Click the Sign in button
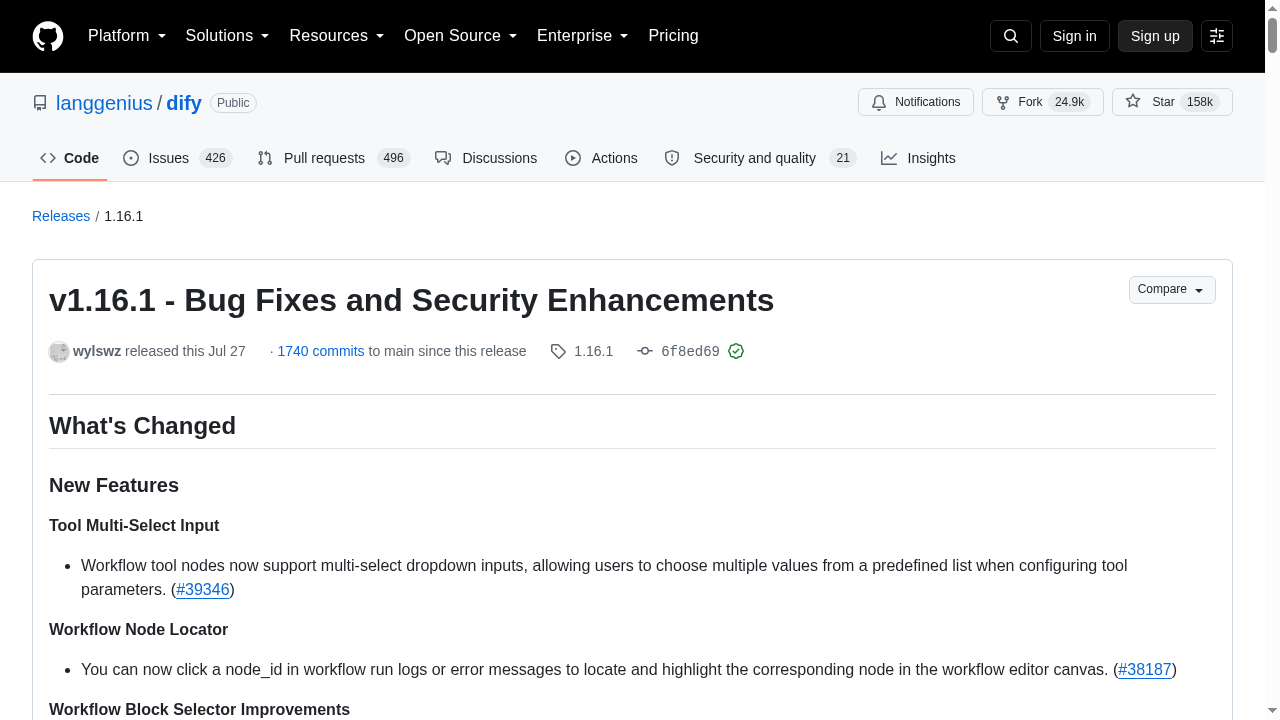This screenshot has width=1280, height=720. pos(1075,36)
